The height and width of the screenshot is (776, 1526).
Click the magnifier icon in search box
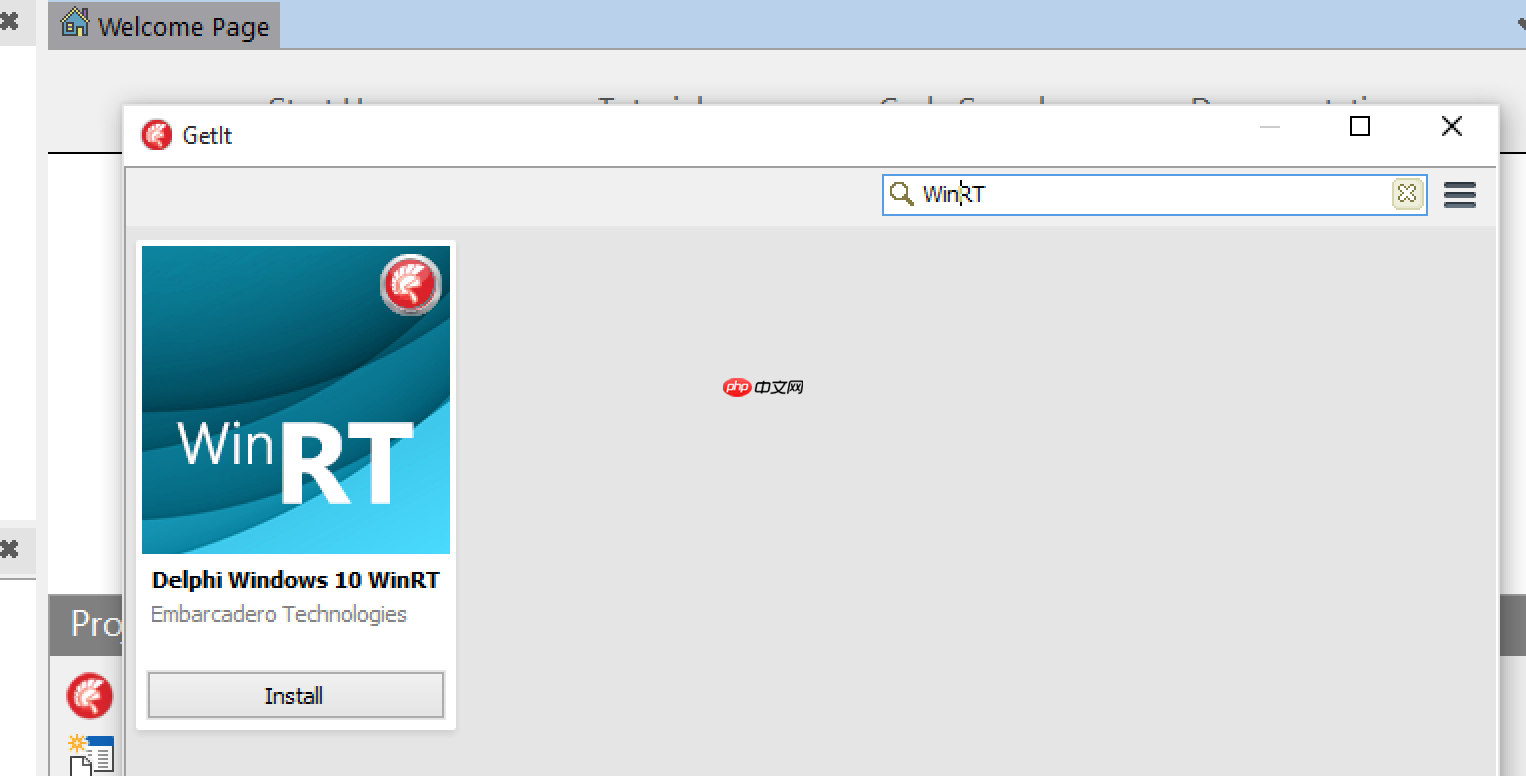(902, 194)
